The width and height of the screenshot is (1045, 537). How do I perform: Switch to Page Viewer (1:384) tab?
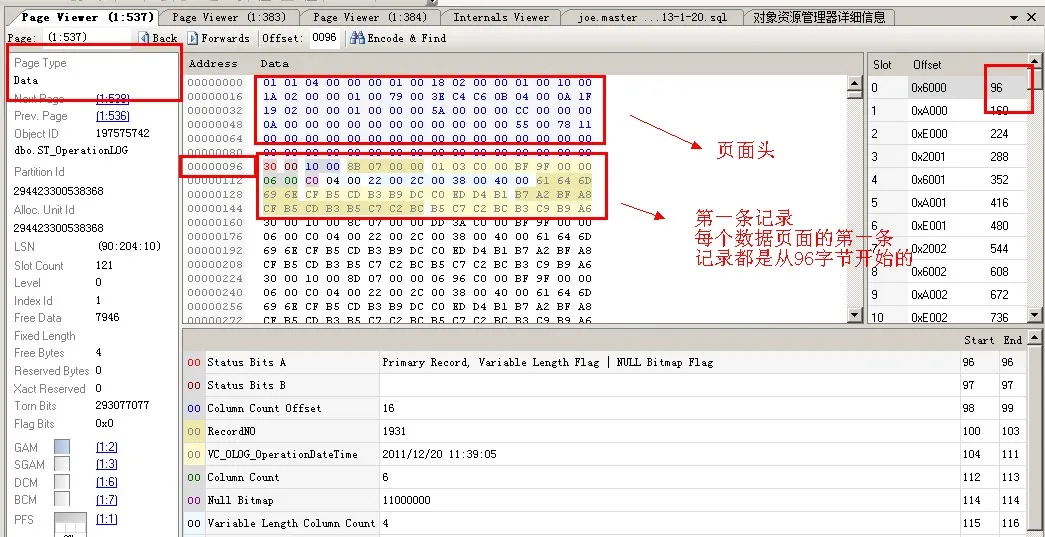[x=370, y=17]
